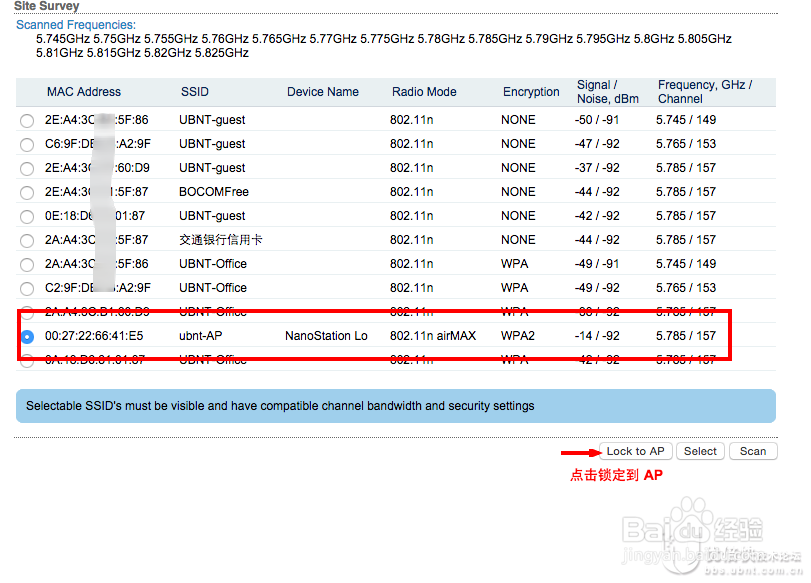Click the NanoStation Lo device name
The height and width of the screenshot is (583, 811).
pos(326,336)
